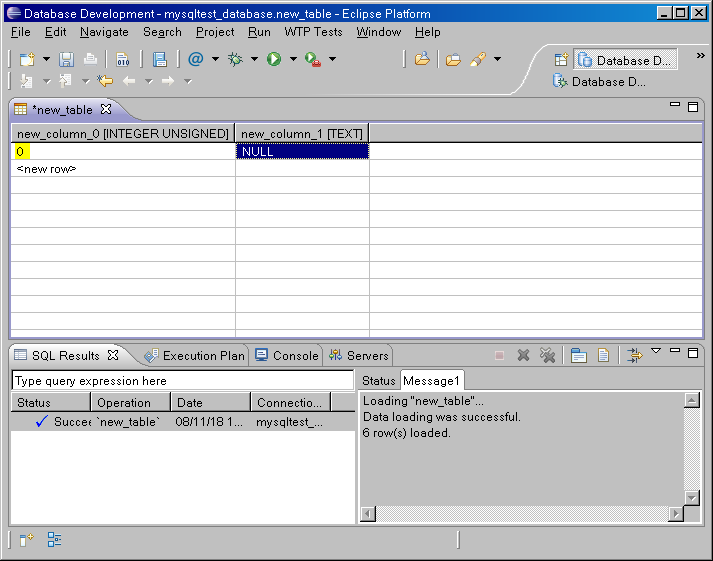Click the message pane horizontal scrollbar
Image resolution: width=713 pixels, height=561 pixels.
click(x=521, y=513)
